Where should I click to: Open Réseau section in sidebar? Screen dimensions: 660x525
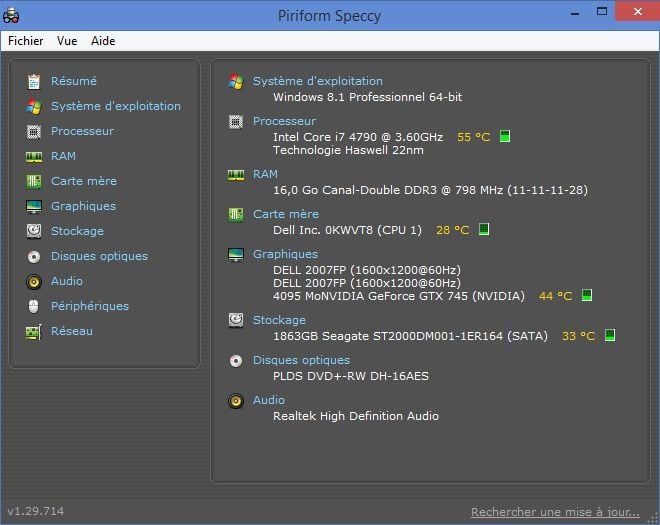72,331
